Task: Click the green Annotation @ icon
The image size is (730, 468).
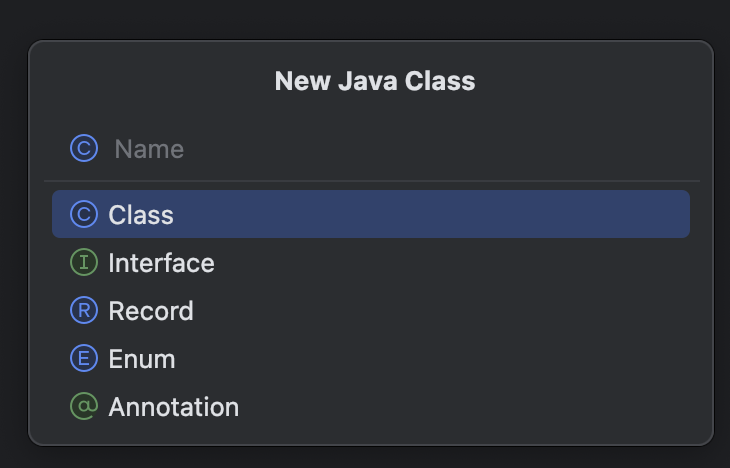Action: (x=84, y=407)
